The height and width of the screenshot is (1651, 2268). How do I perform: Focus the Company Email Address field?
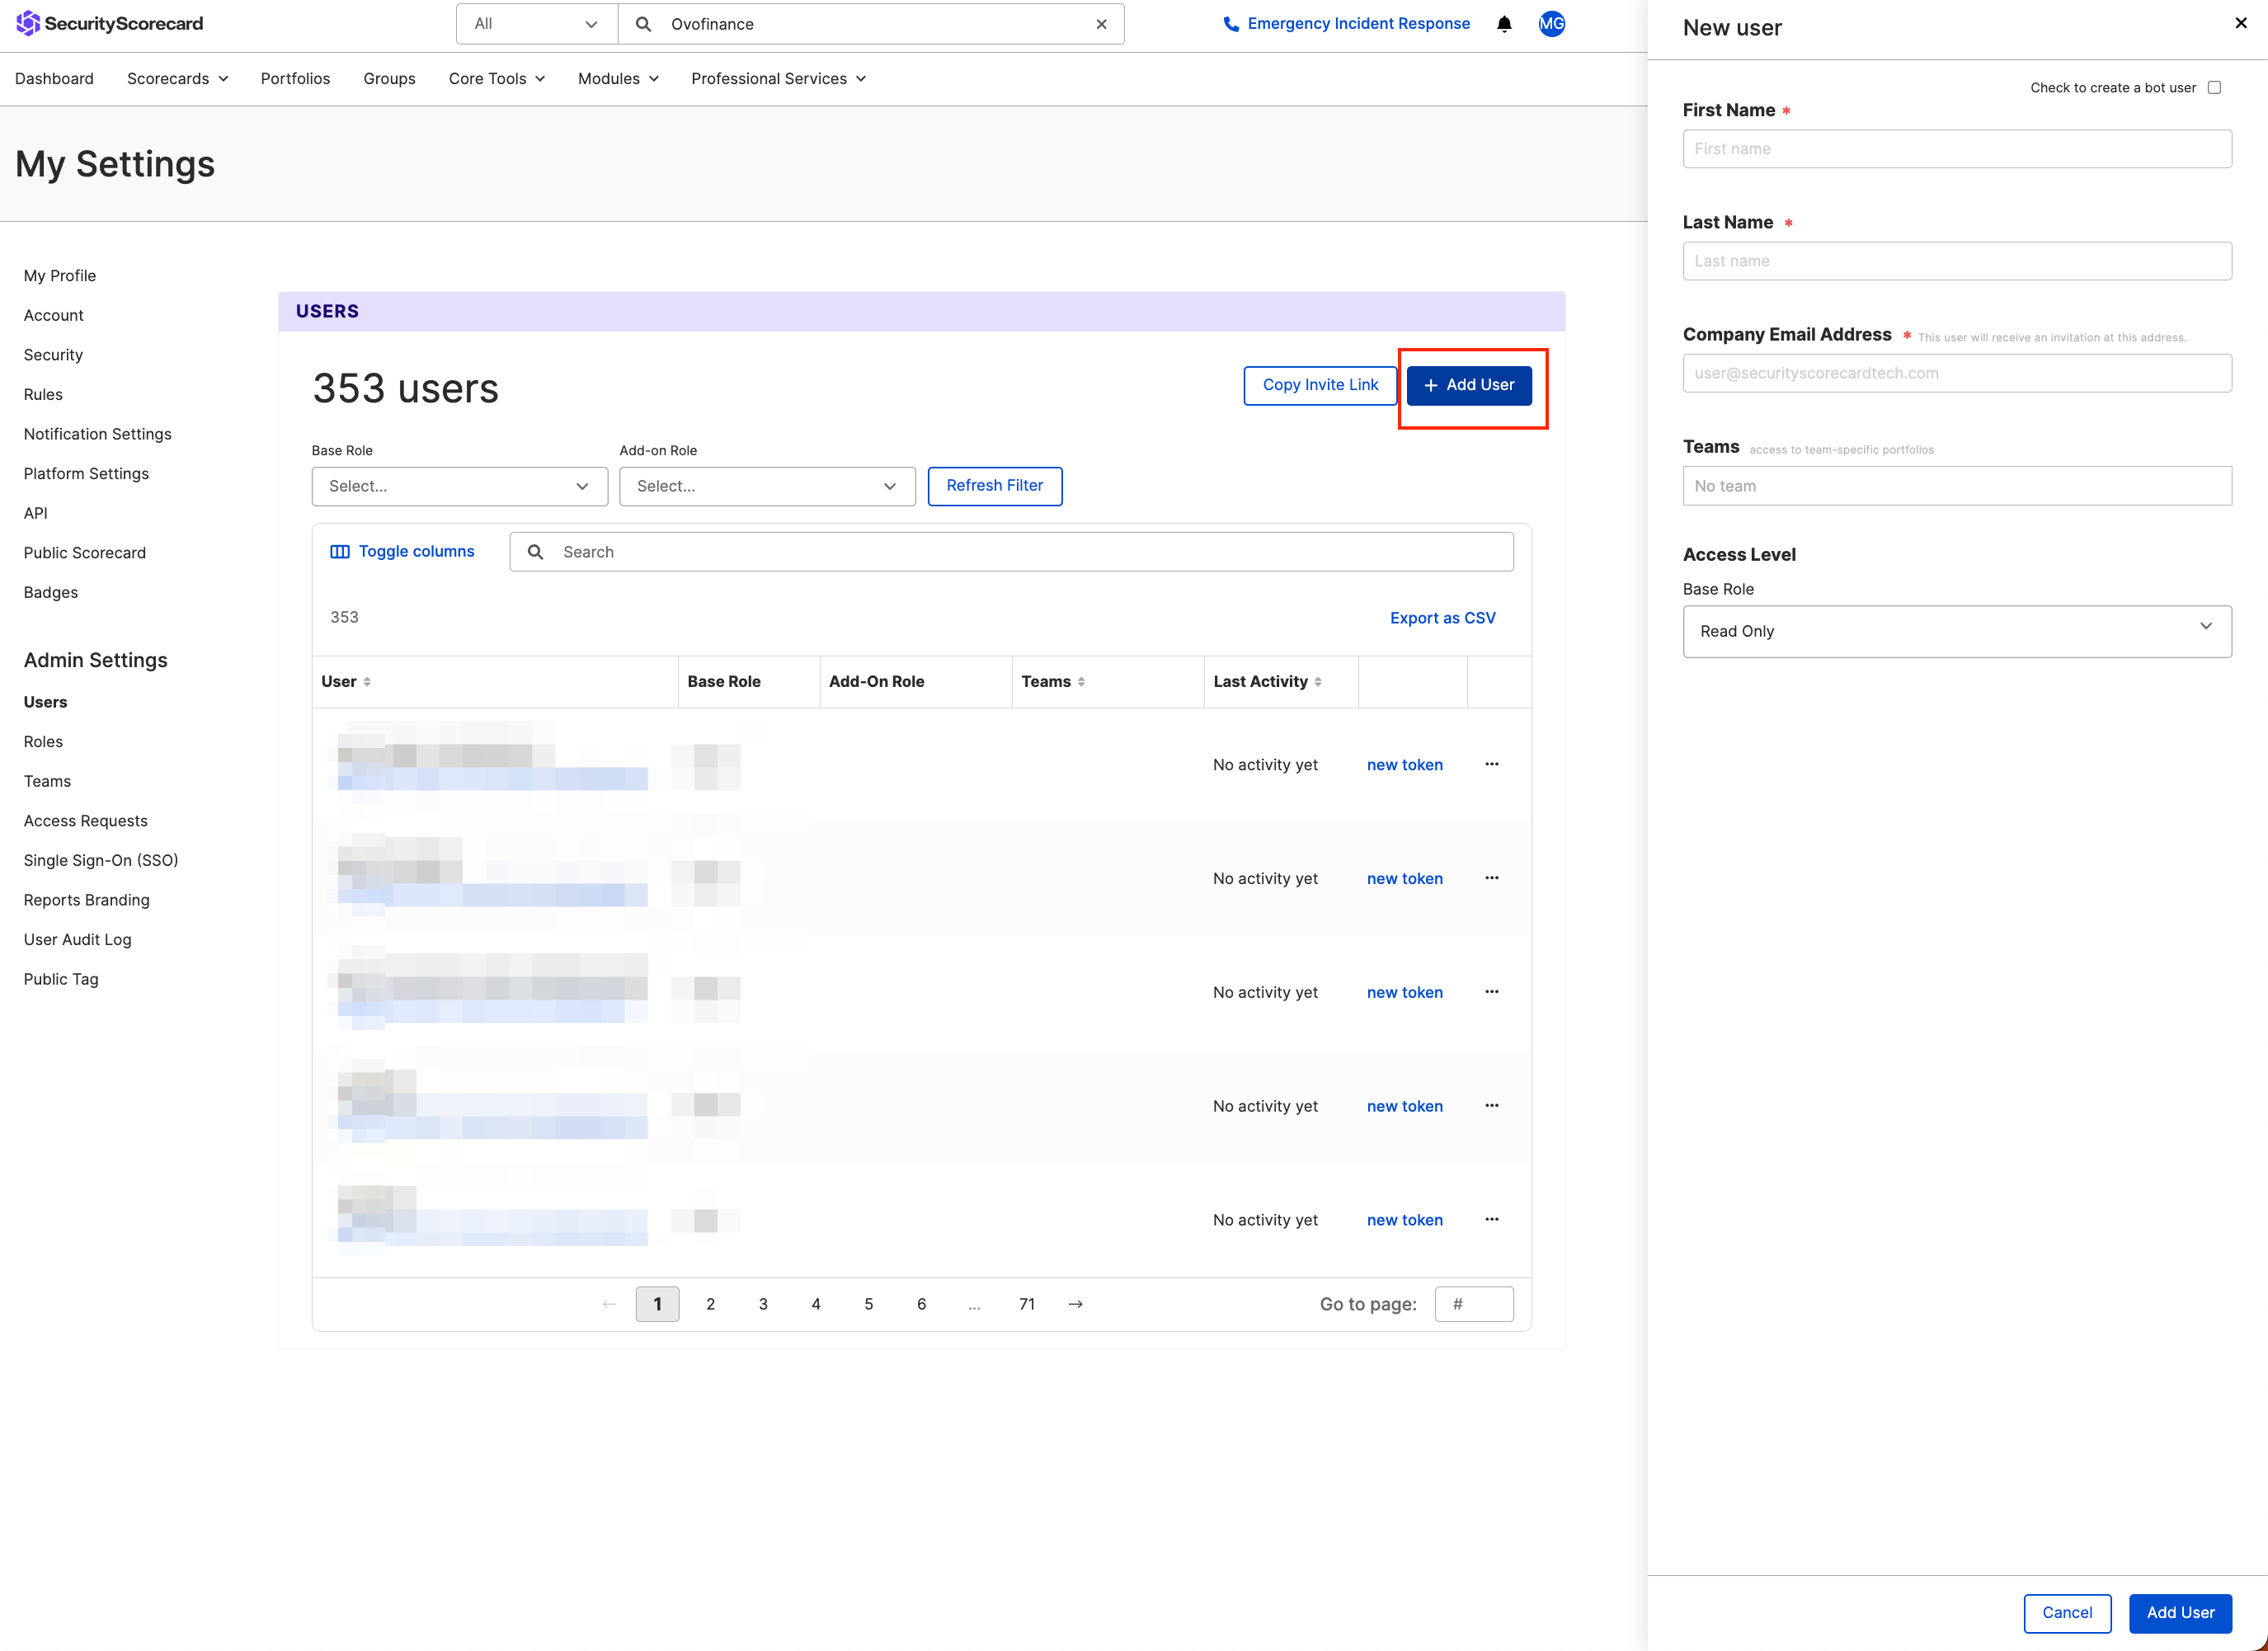(1957, 374)
